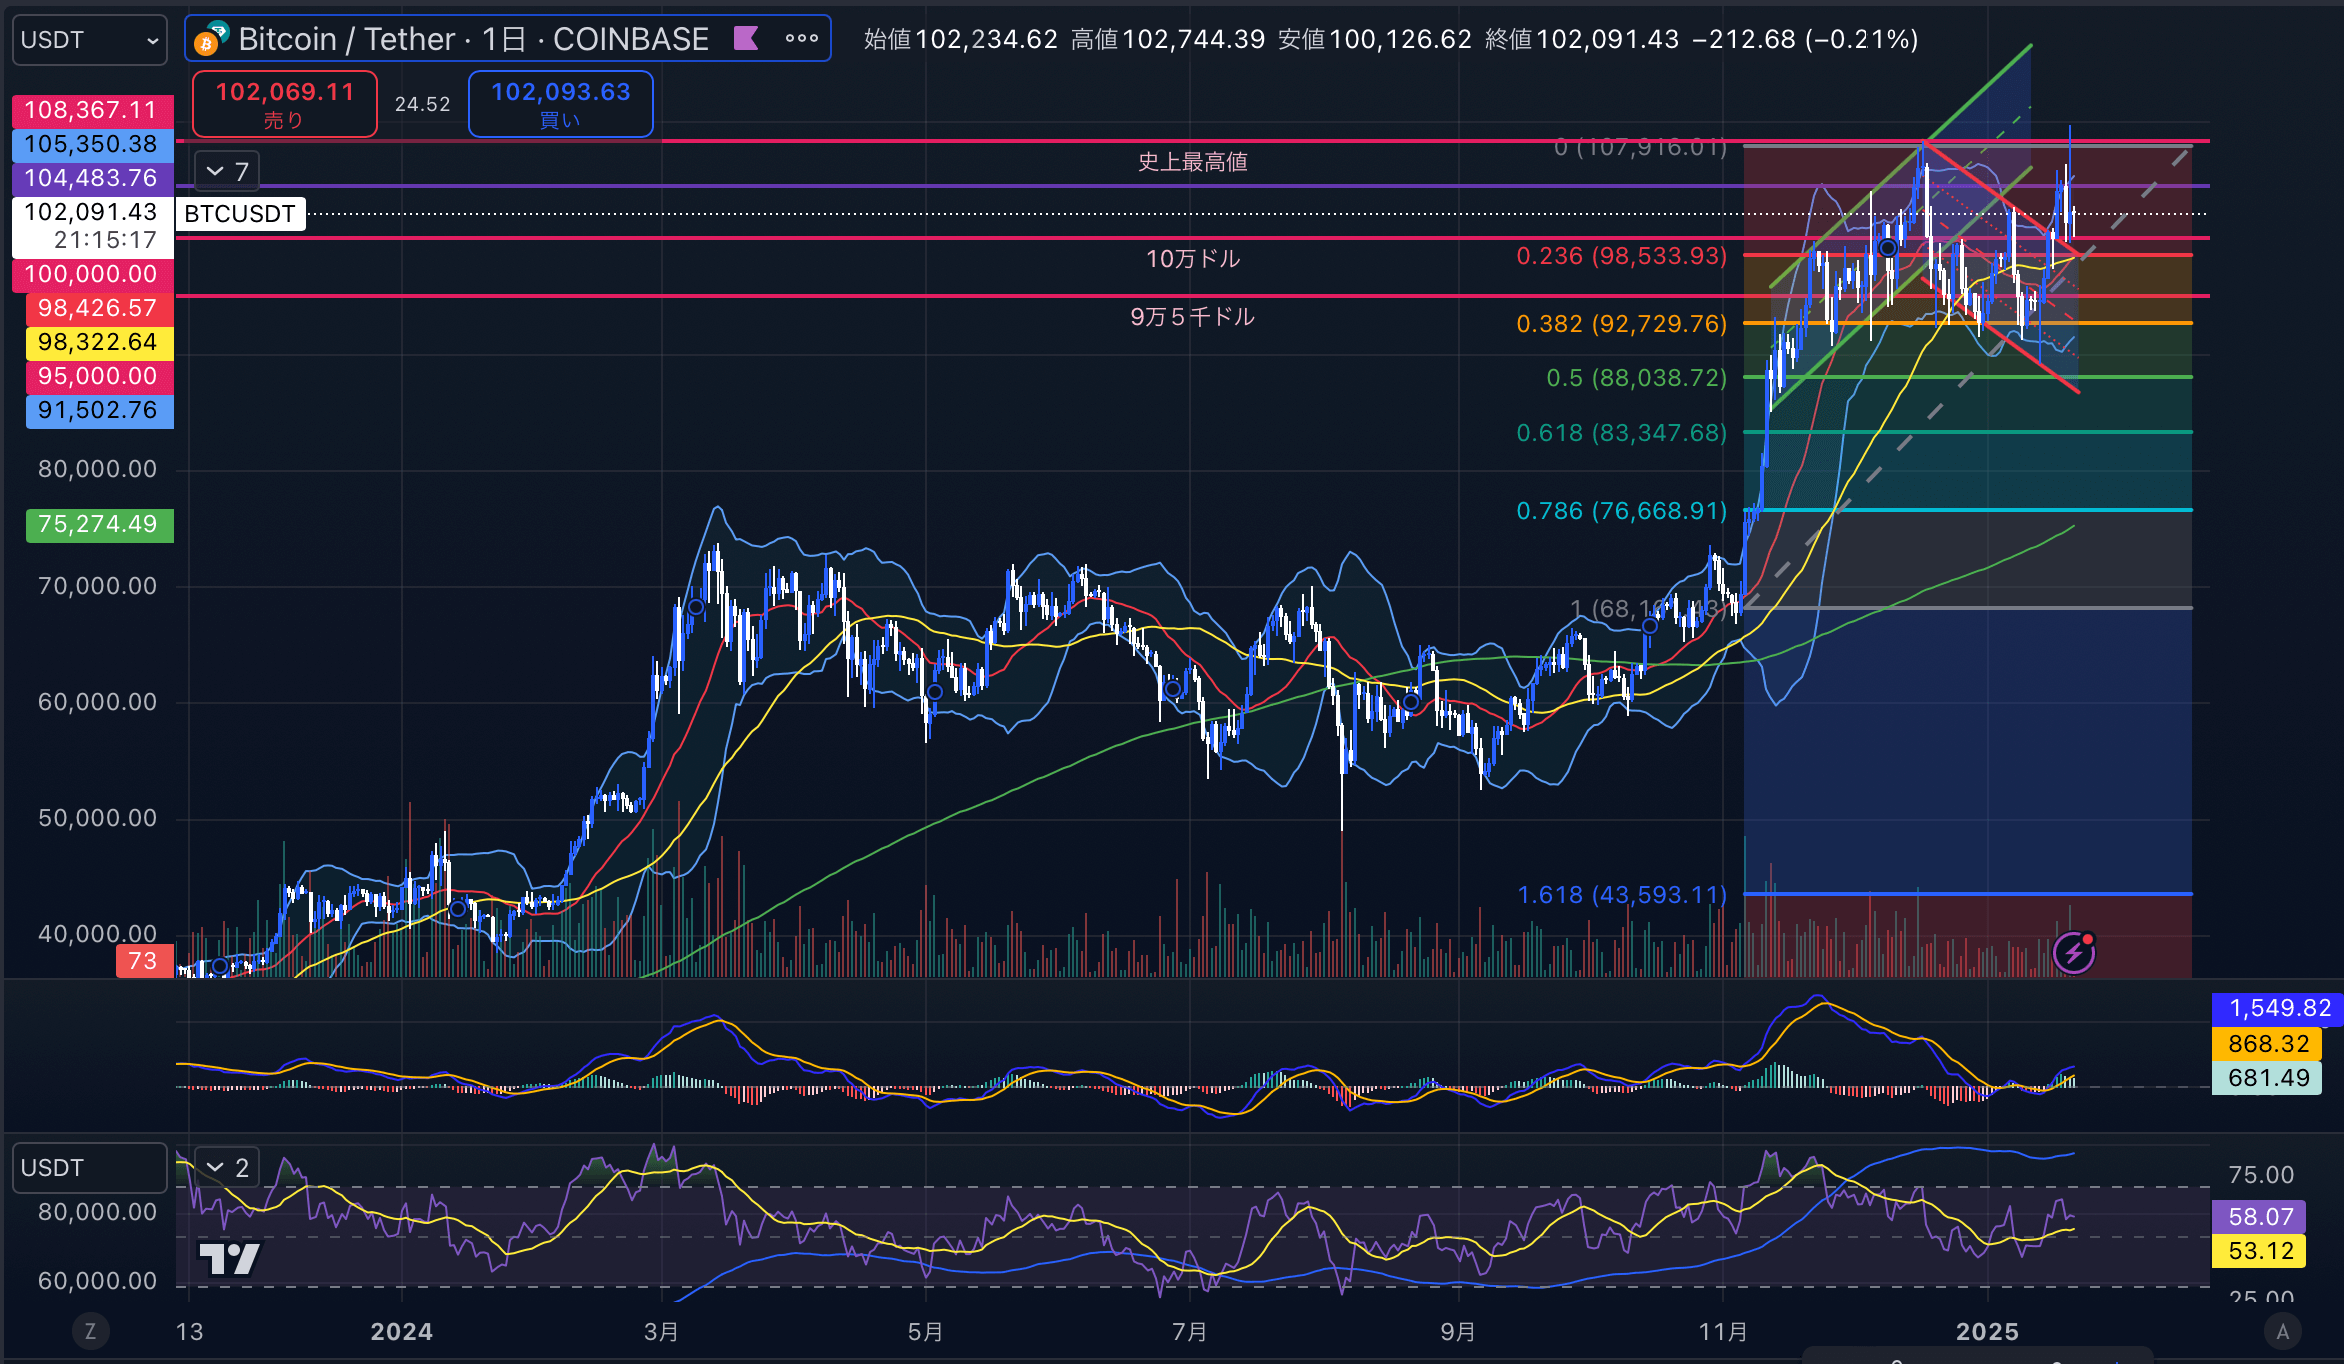Click the 75,274.49 green price label
Screen dimensions: 2344x1364
tap(99, 524)
